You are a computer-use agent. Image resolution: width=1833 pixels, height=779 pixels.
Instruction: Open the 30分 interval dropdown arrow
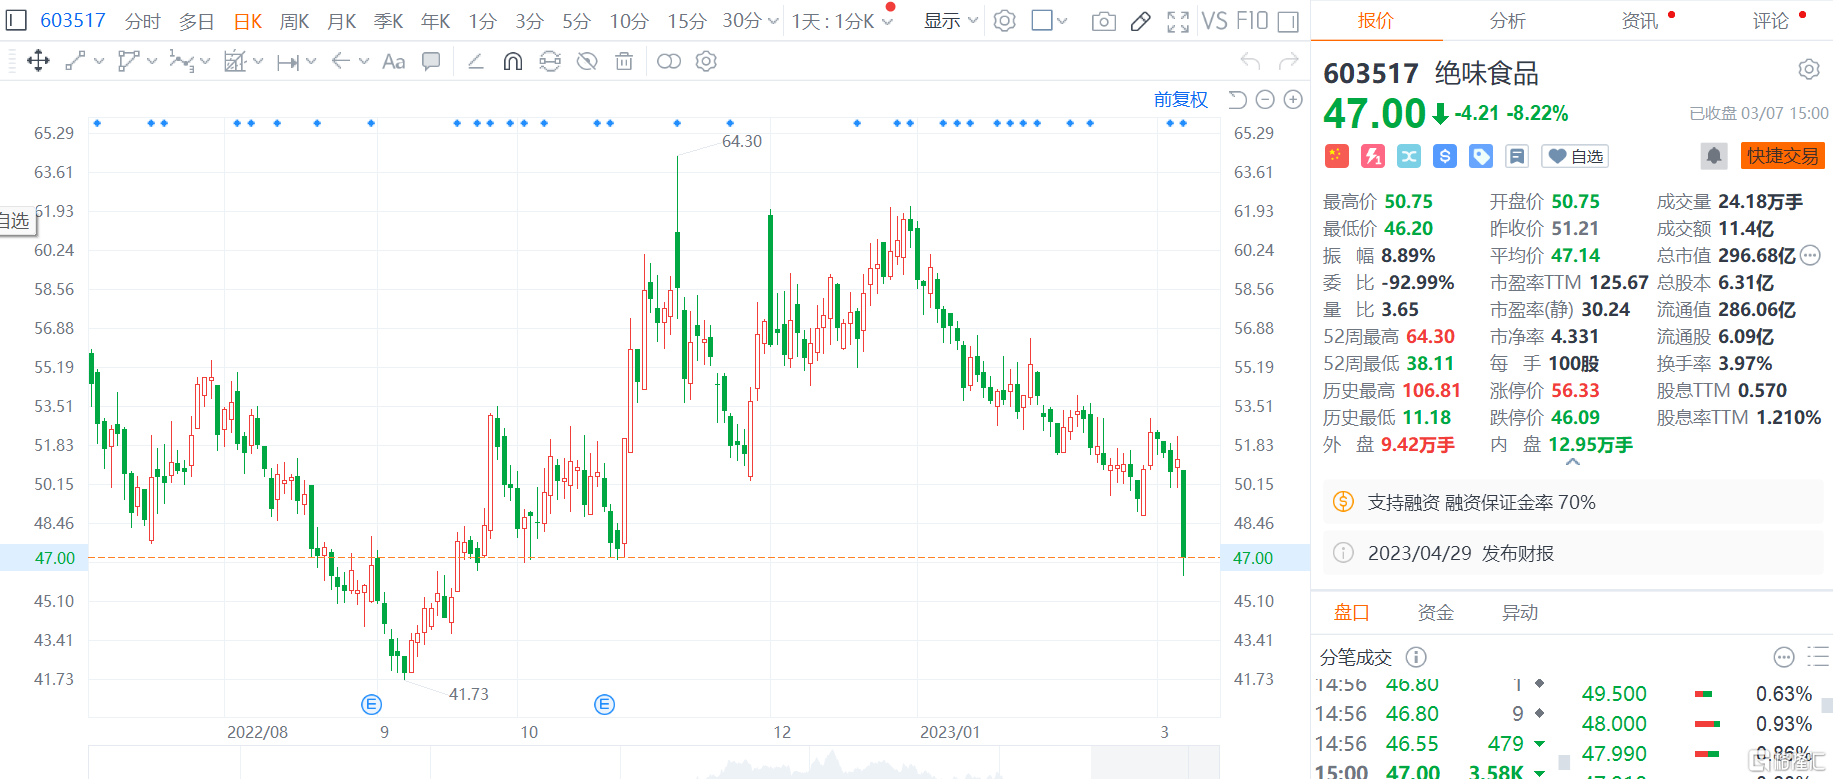(x=773, y=21)
